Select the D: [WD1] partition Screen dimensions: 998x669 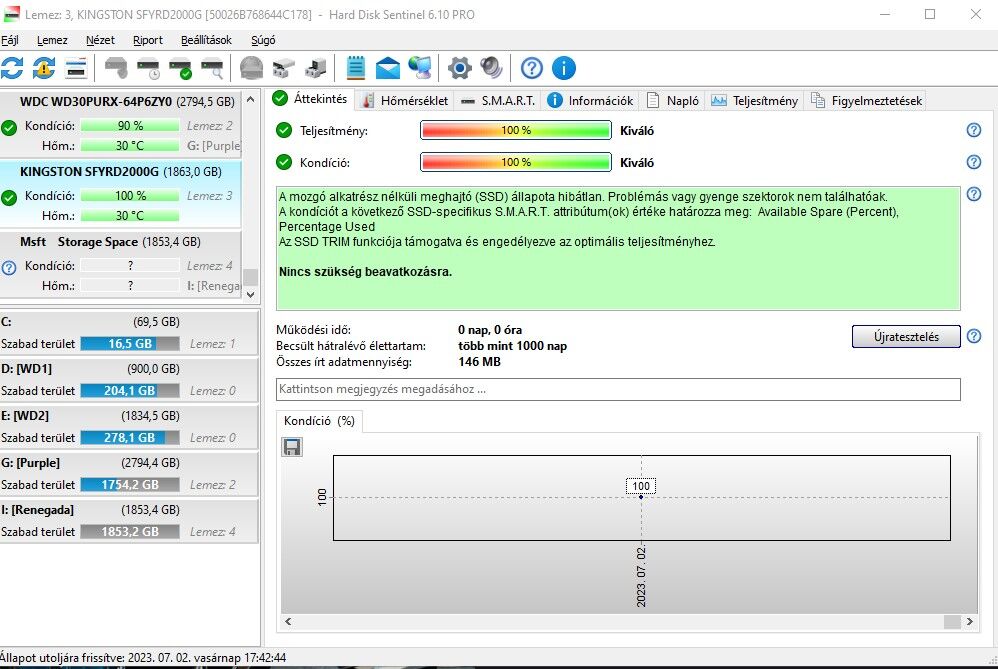[129, 379]
